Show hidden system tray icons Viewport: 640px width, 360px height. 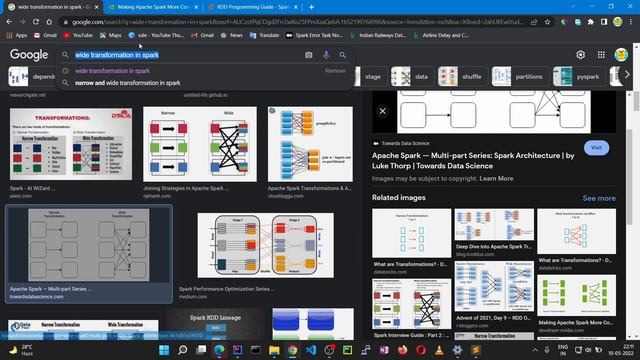[x=535, y=350]
